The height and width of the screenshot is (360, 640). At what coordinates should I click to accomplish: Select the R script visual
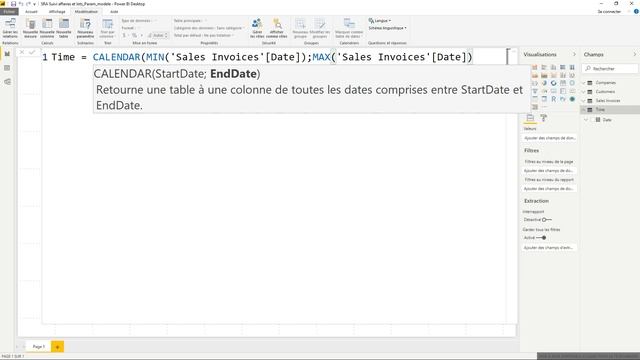(x=553, y=99)
